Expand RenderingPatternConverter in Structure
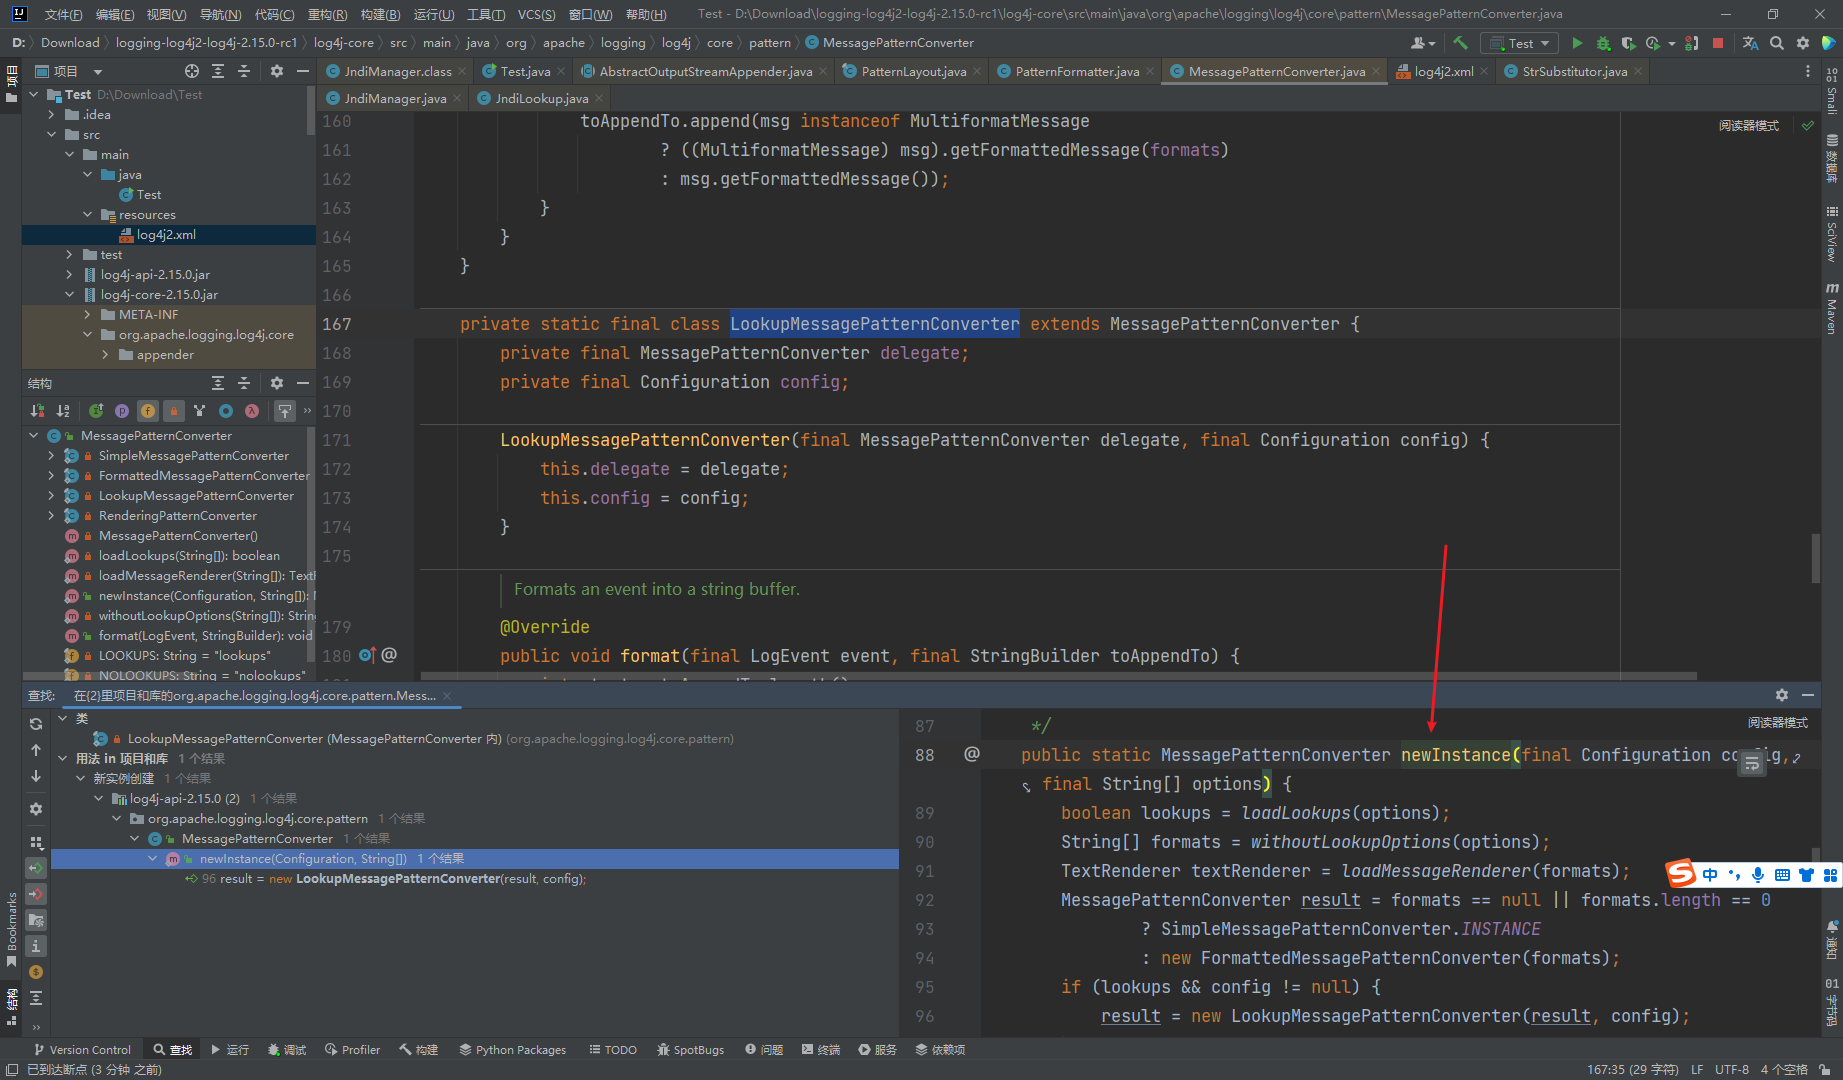Screen dimensions: 1843x1080 coord(52,515)
